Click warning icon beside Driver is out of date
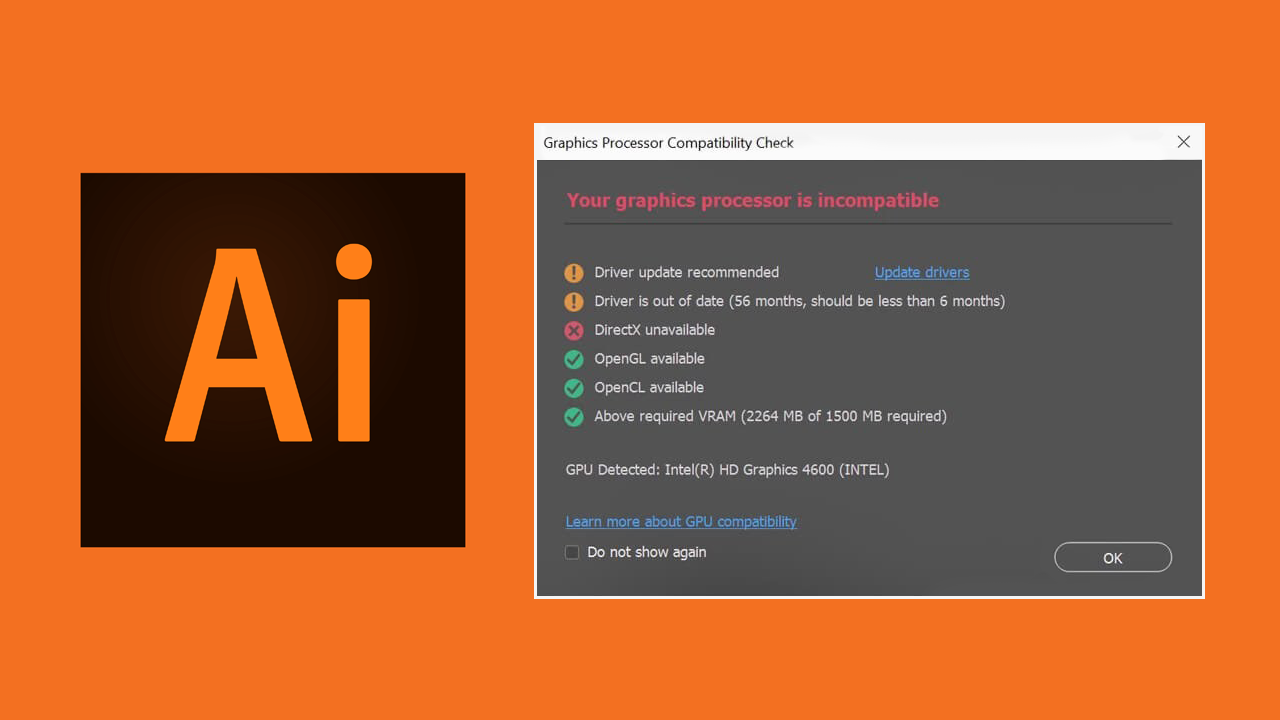Viewport: 1280px width, 720px height. pos(574,301)
